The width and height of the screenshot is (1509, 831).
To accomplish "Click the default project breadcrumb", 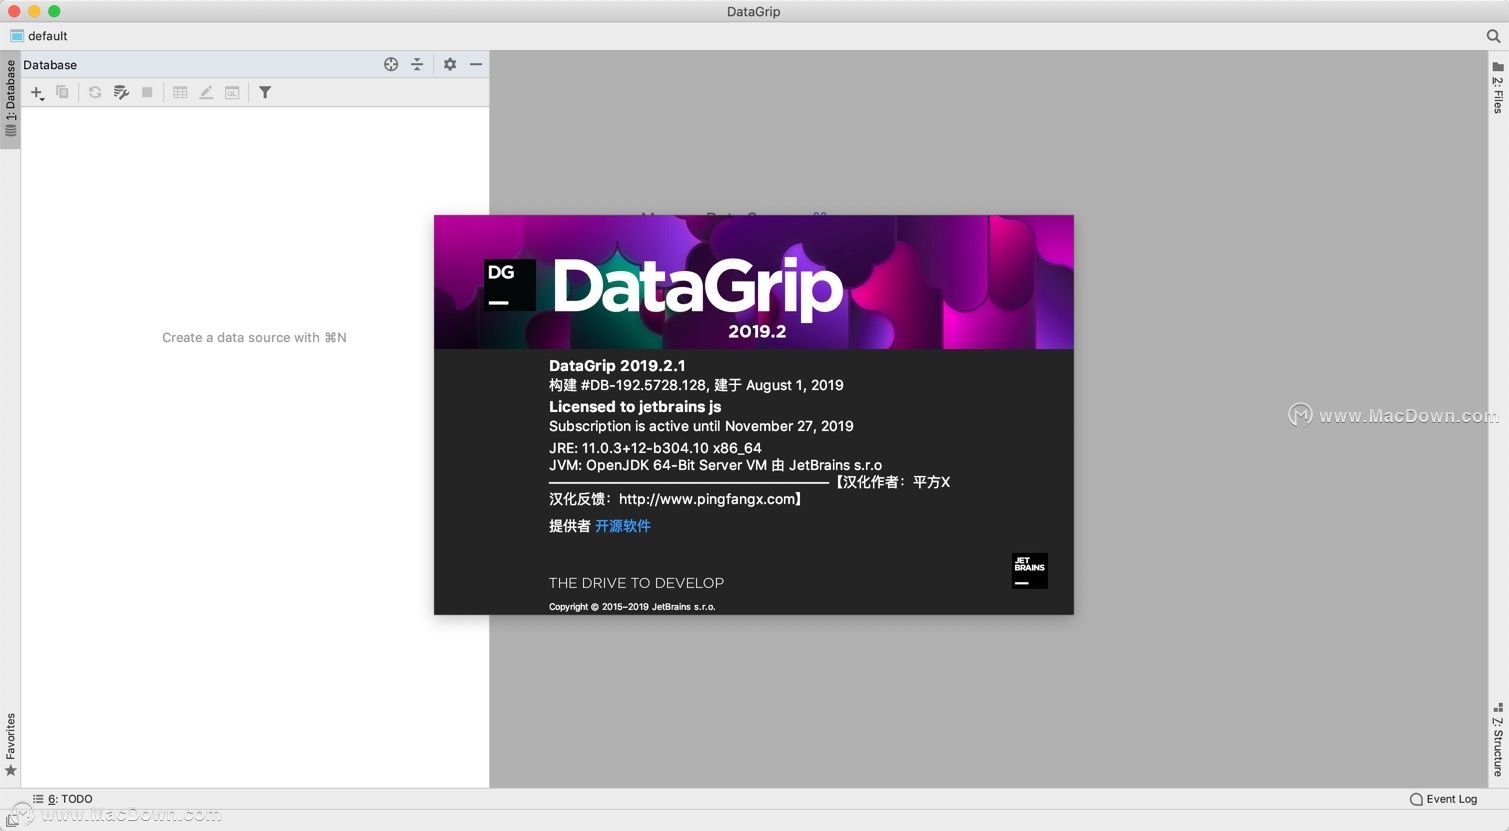I will [x=39, y=36].
